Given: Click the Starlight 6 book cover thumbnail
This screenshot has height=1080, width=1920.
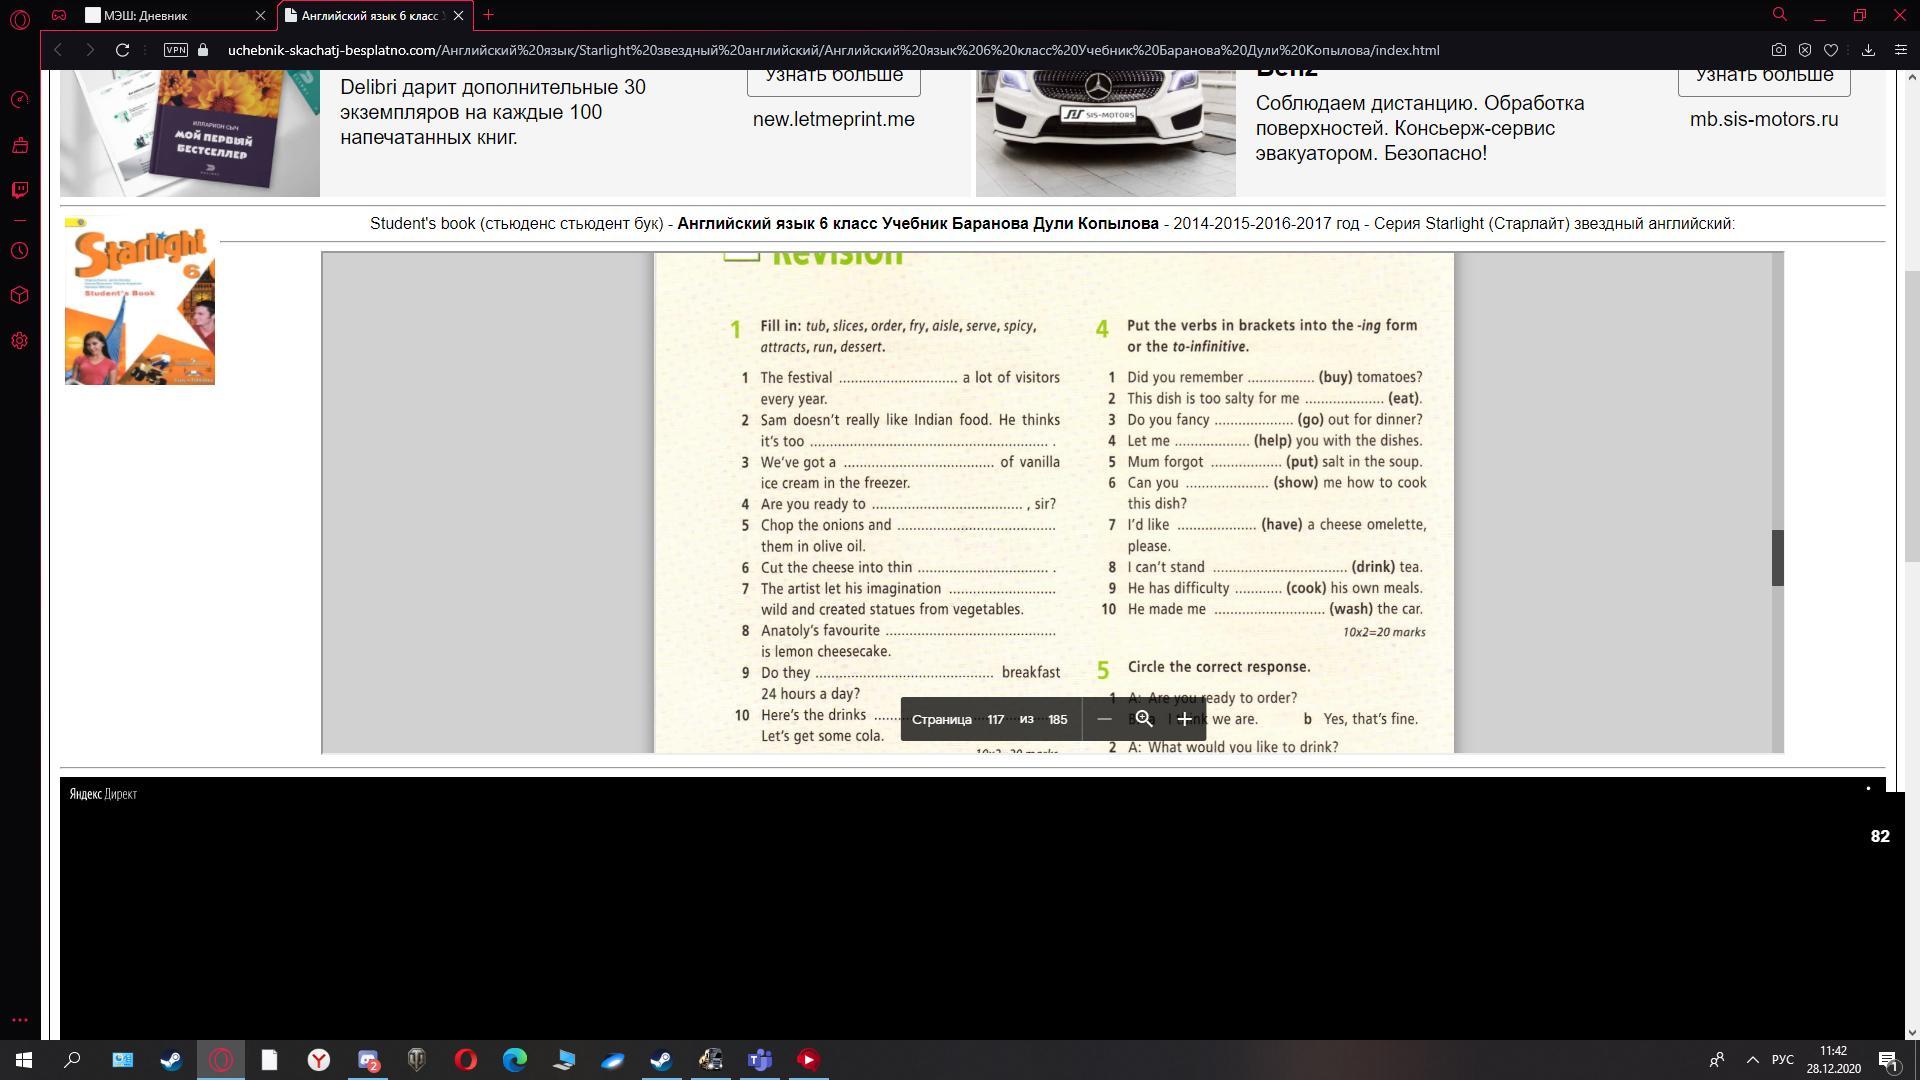Looking at the screenshot, I should [x=140, y=301].
